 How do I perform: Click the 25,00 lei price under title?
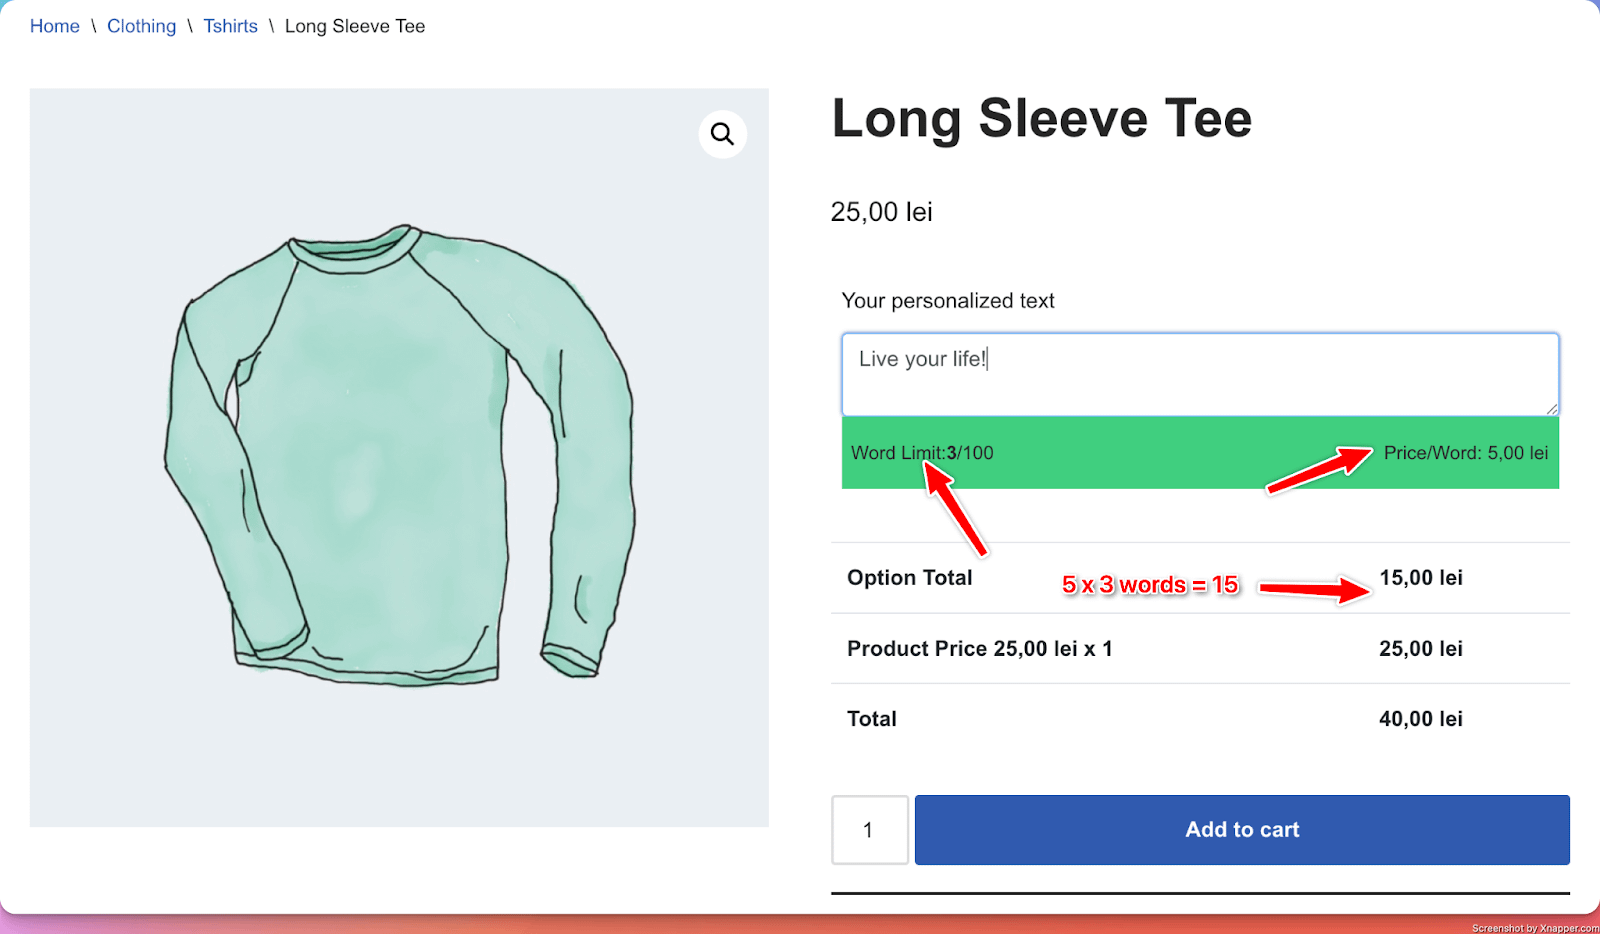click(881, 212)
